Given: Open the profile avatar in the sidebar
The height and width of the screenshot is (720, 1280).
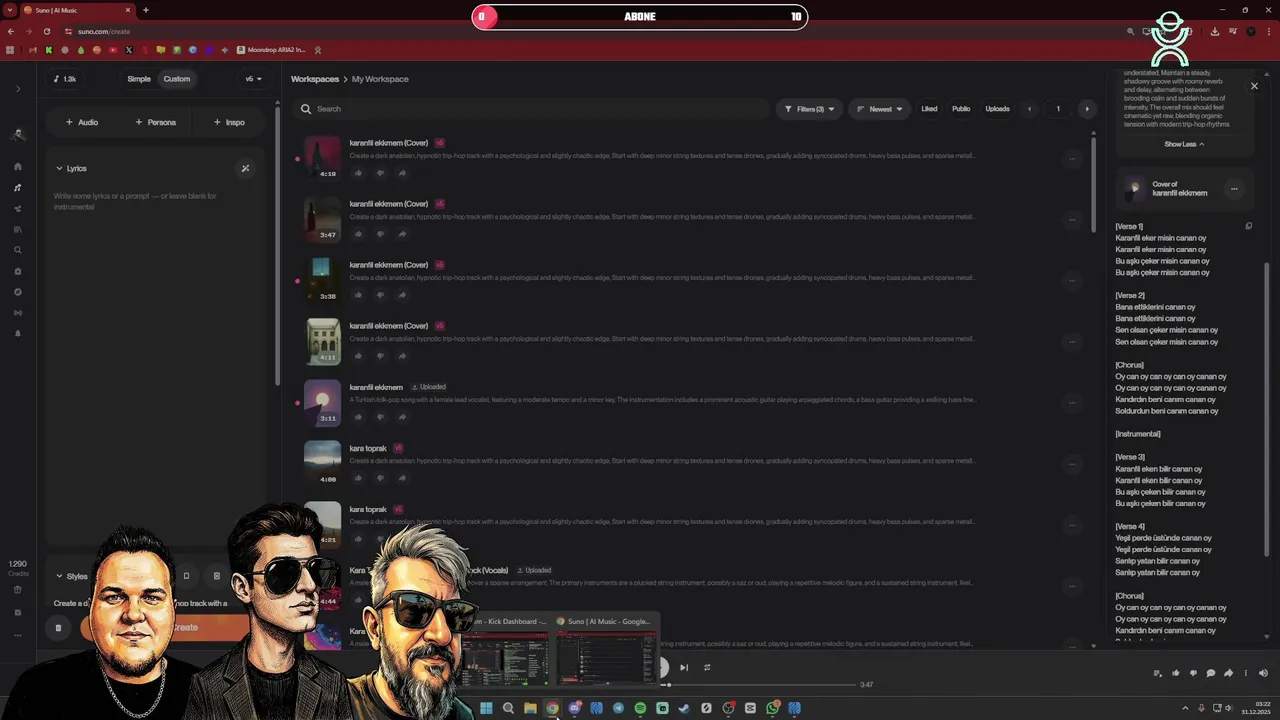Looking at the screenshot, I should click(x=18, y=134).
